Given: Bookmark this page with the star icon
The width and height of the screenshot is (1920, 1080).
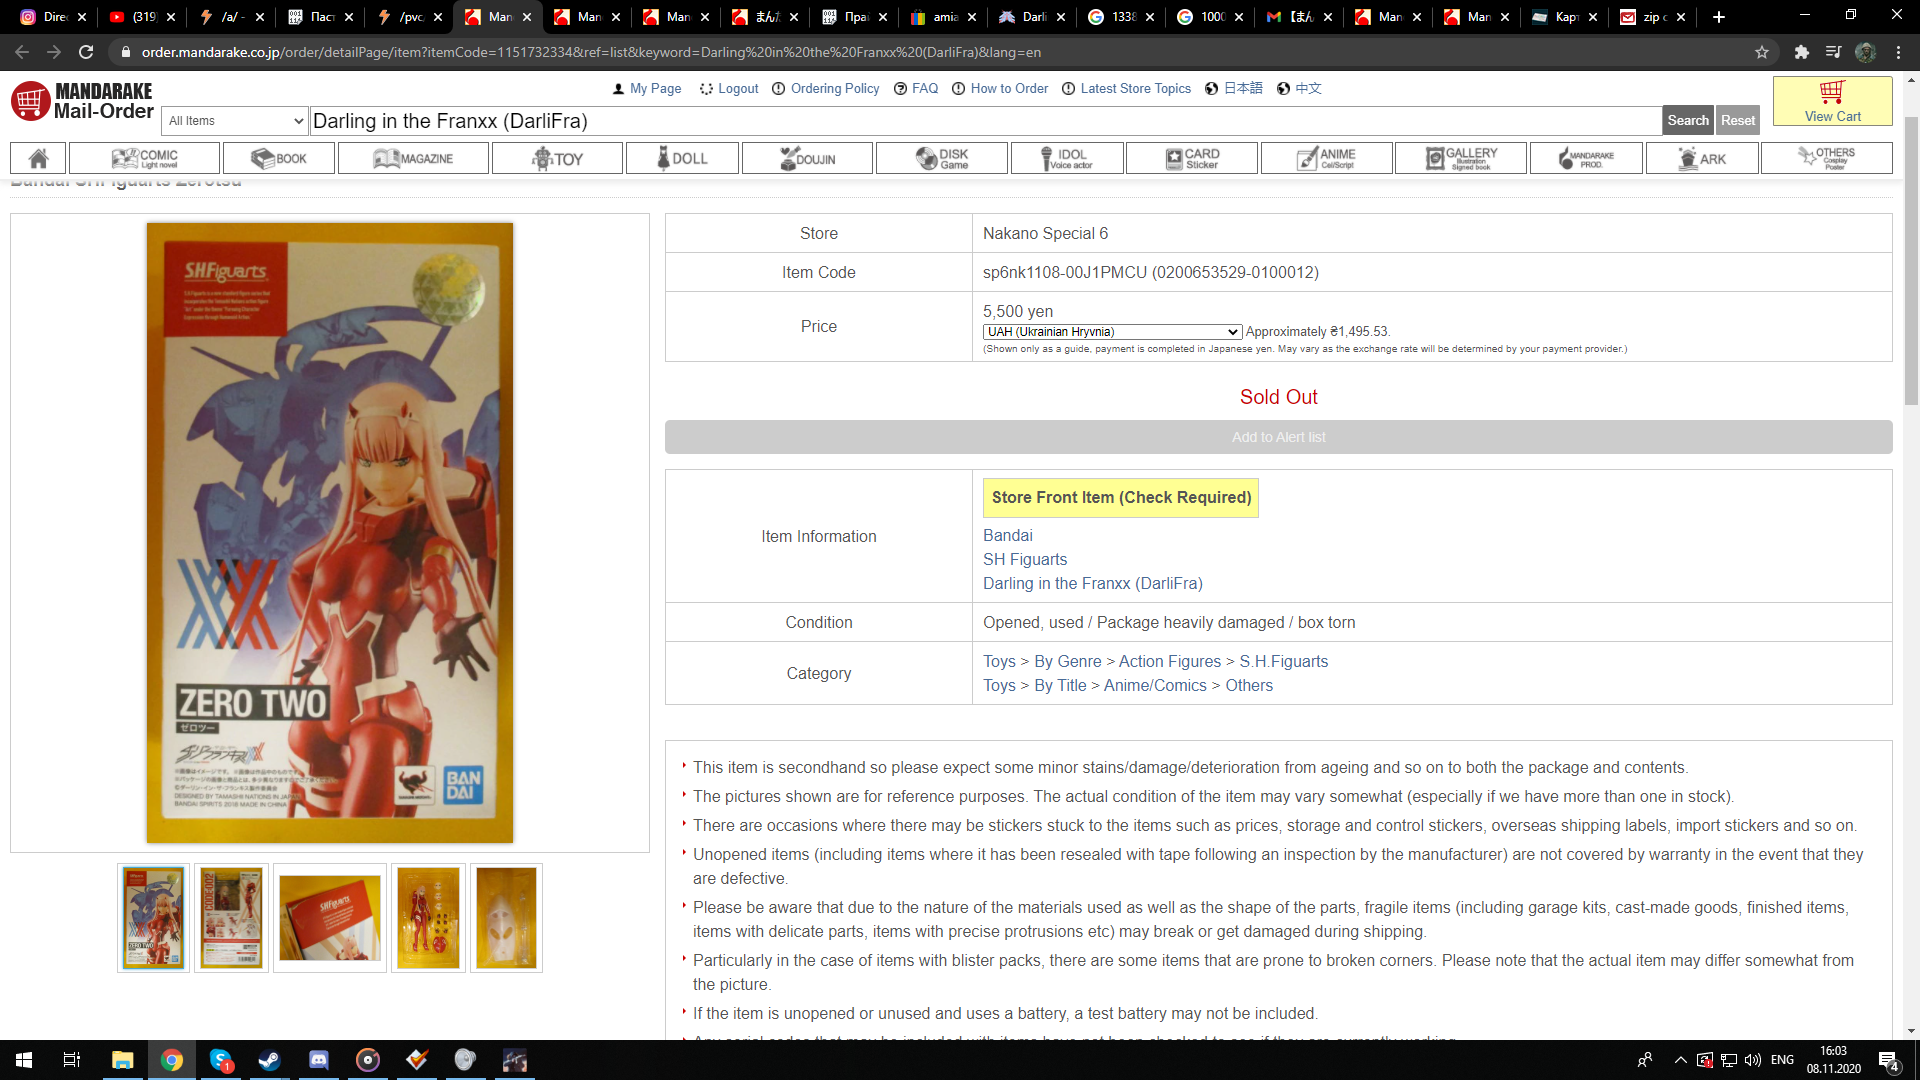Looking at the screenshot, I should coord(1762,52).
